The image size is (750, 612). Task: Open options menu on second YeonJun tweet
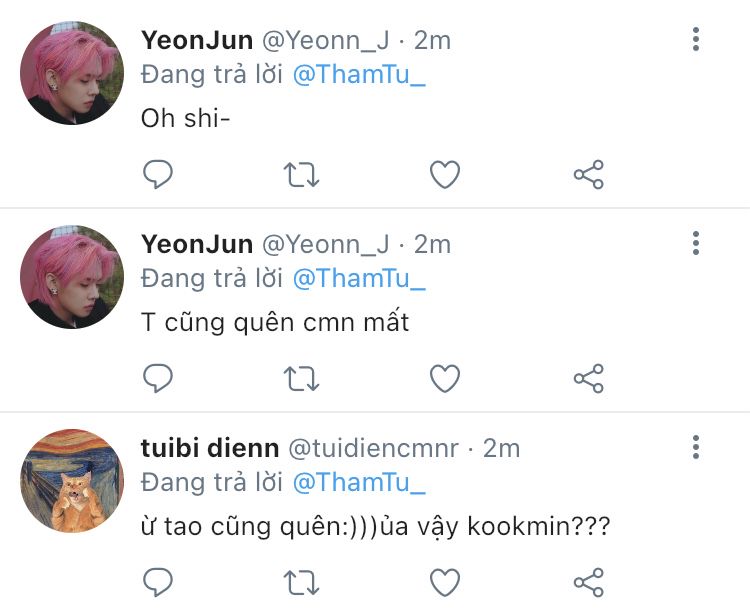pyautogui.click(x=696, y=243)
